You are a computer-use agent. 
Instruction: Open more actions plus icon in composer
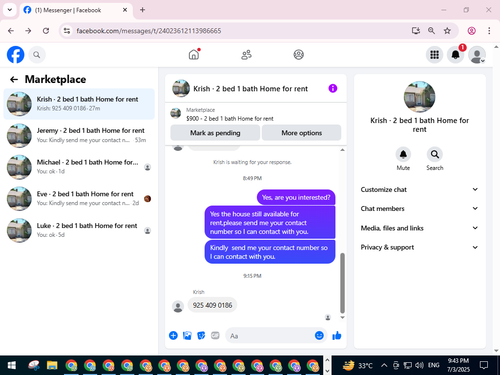point(173,335)
